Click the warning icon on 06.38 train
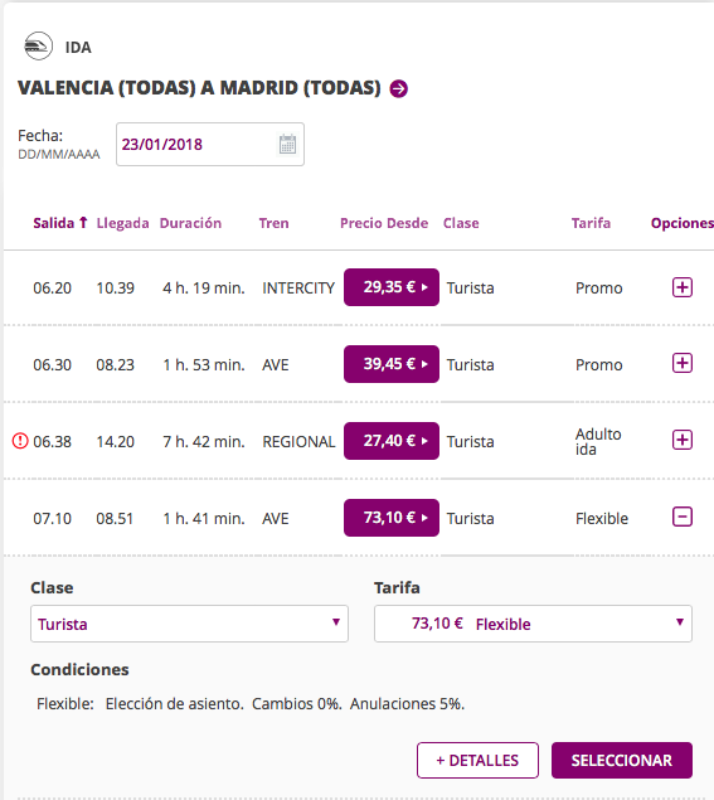The height and width of the screenshot is (800, 714). (20, 441)
